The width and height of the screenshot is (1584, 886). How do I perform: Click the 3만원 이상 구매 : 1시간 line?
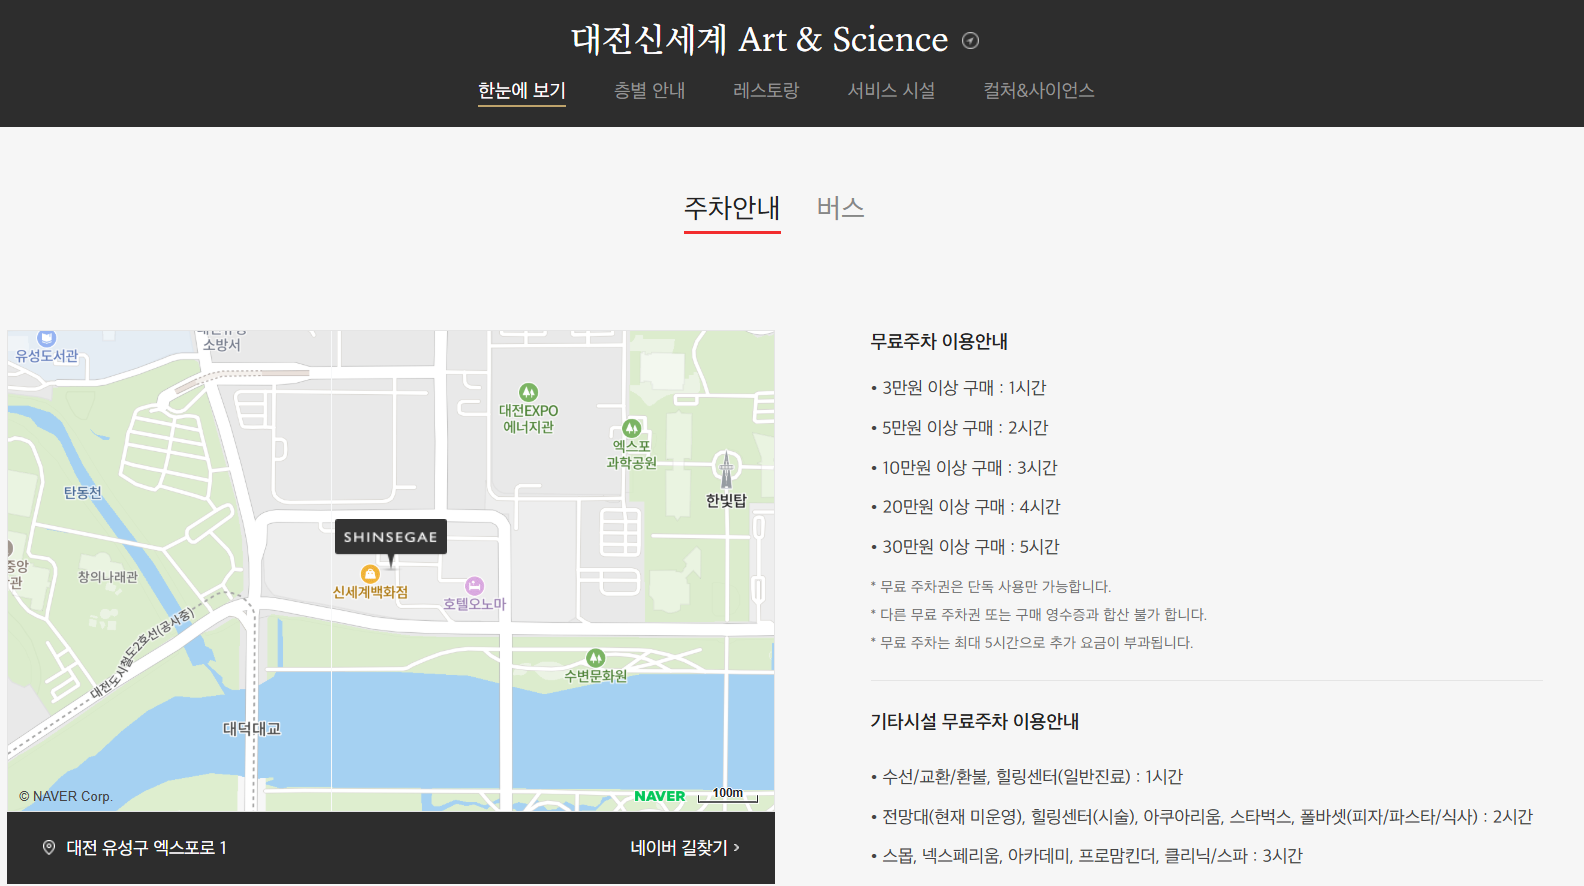pyautogui.click(x=959, y=388)
